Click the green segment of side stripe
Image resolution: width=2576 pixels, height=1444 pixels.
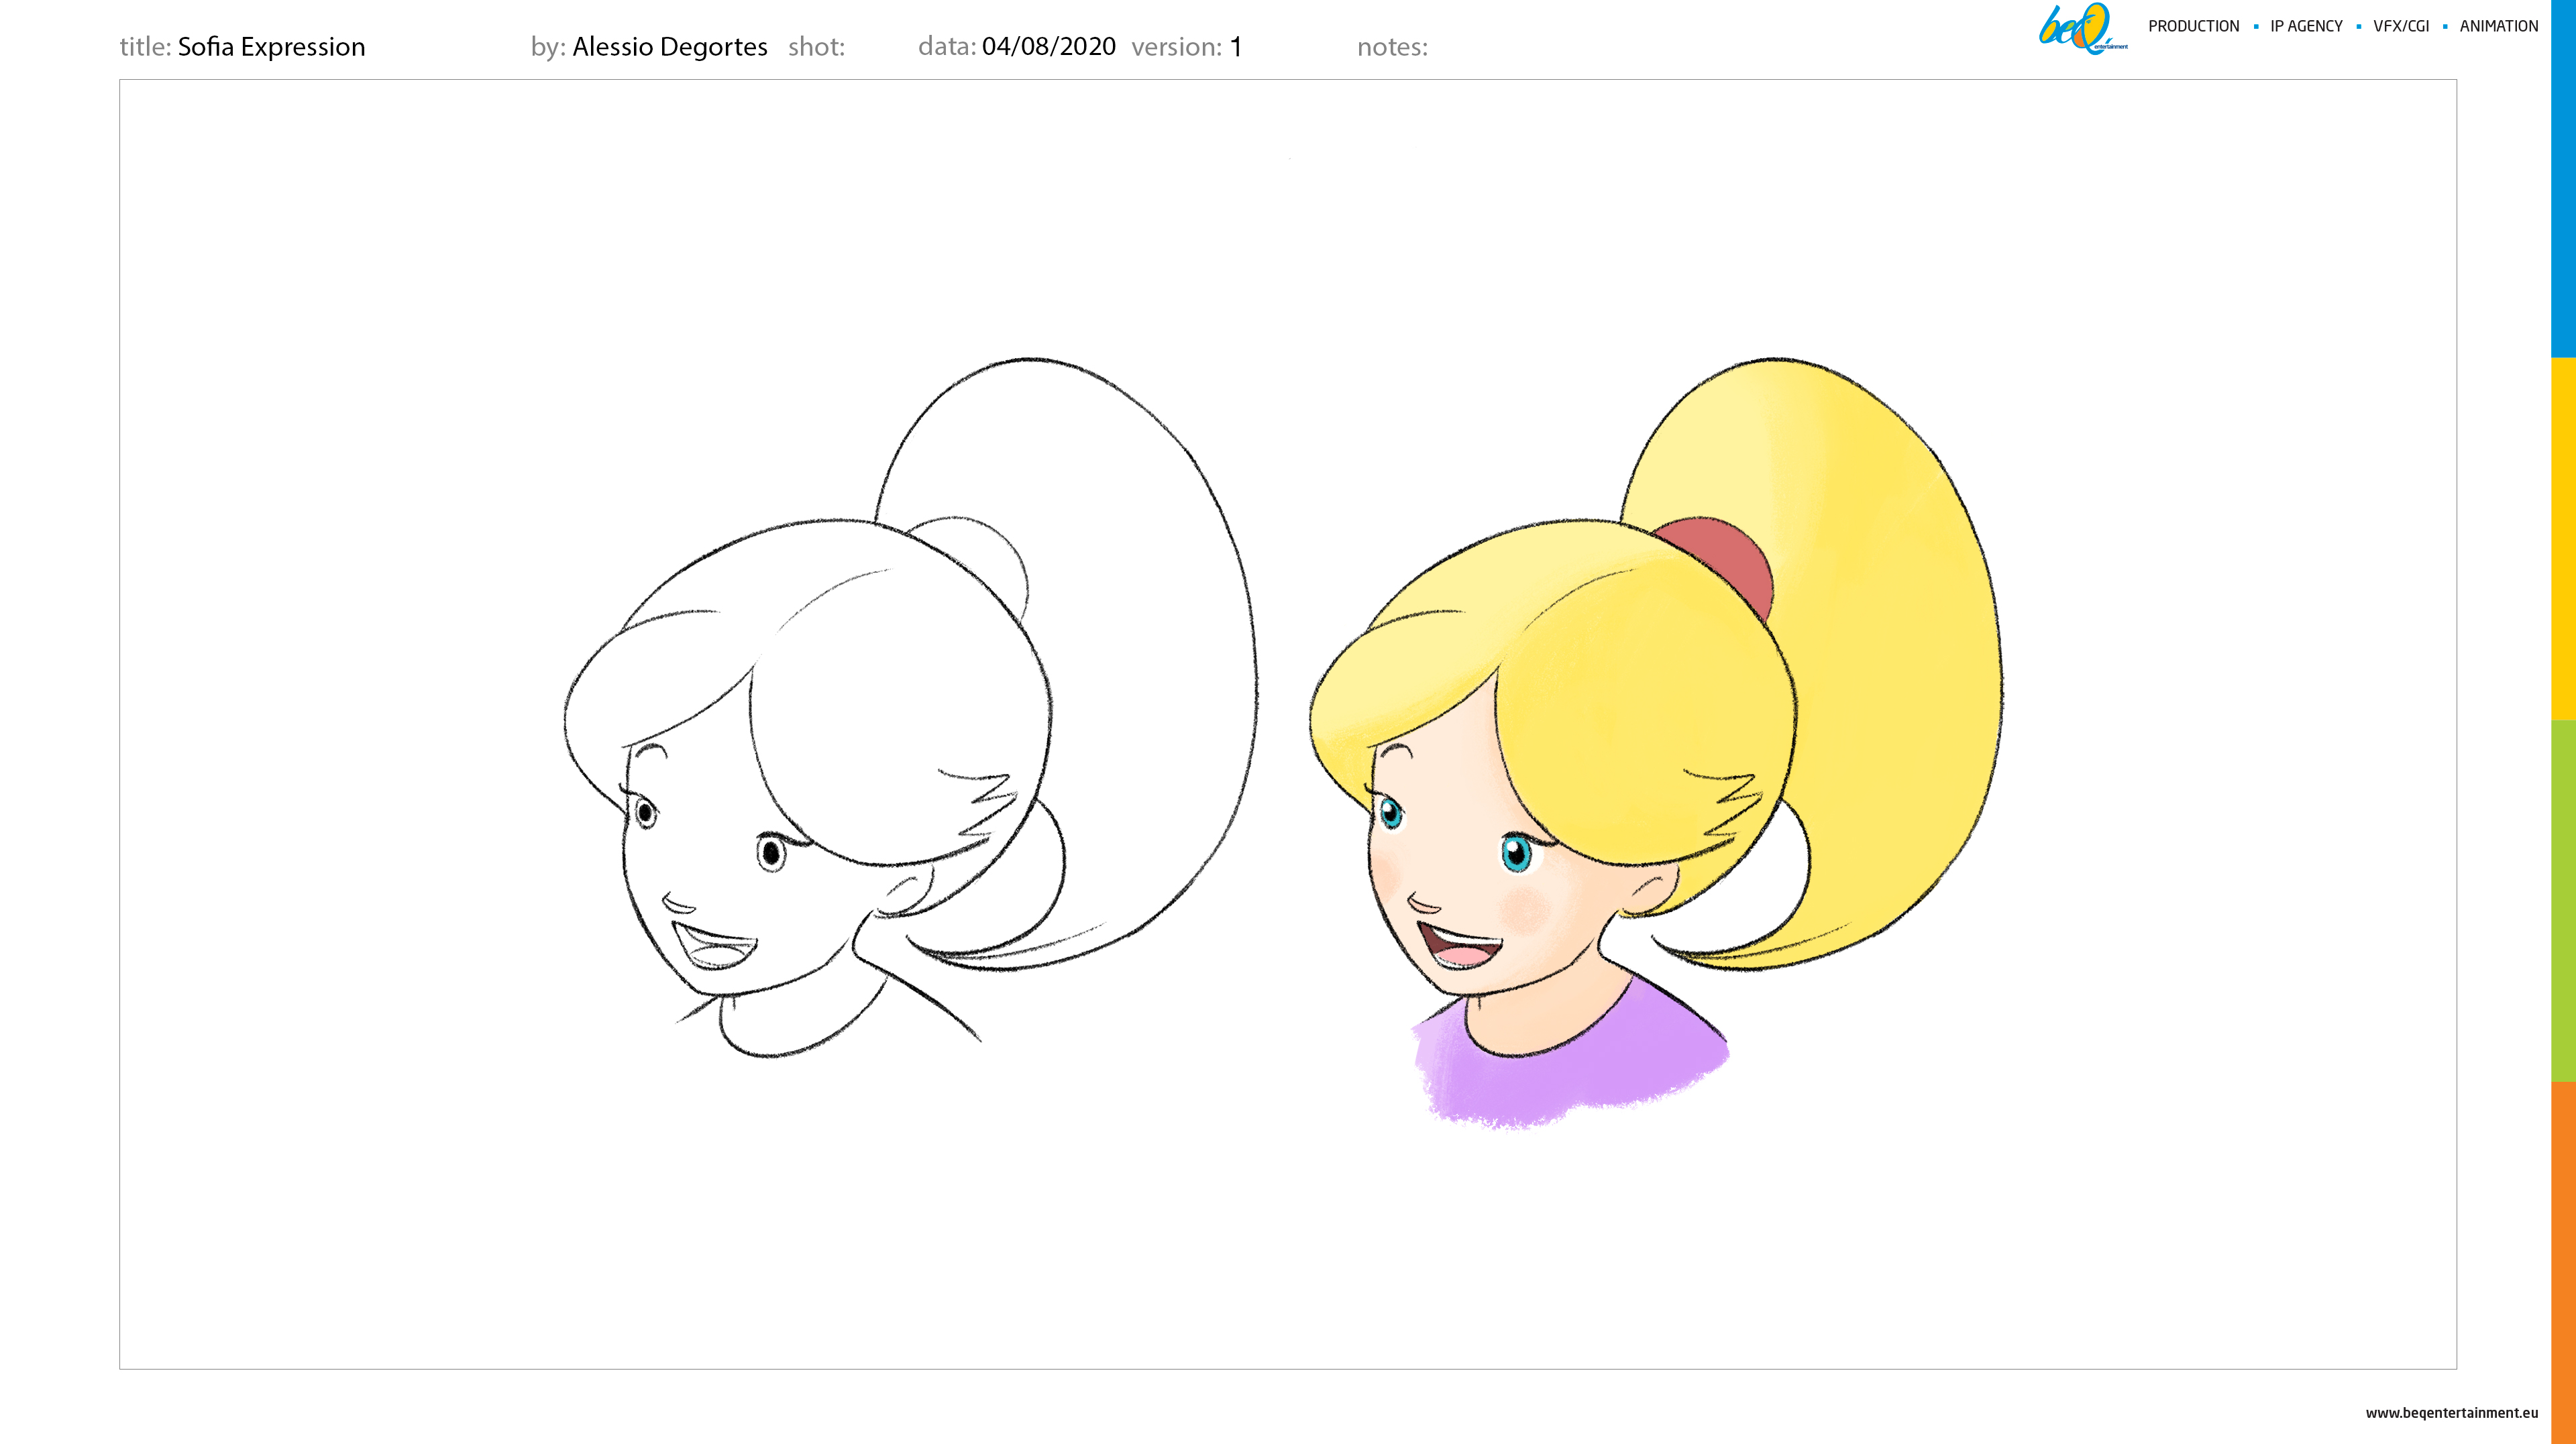2563,900
